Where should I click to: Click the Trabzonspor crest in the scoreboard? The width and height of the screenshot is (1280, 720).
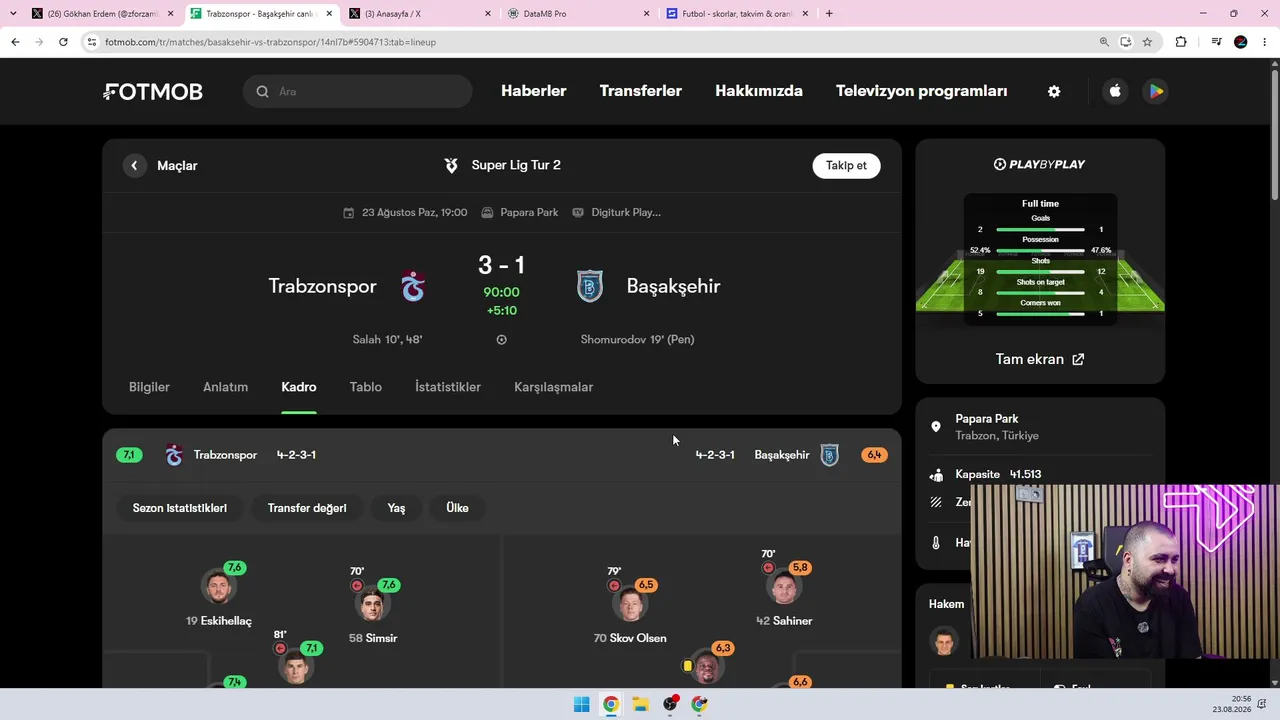[x=413, y=286]
